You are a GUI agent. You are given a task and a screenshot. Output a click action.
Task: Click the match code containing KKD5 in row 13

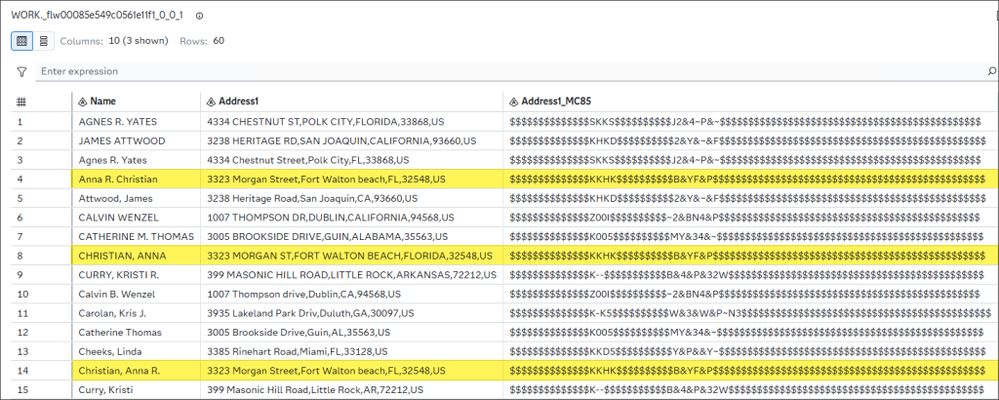coord(745,352)
